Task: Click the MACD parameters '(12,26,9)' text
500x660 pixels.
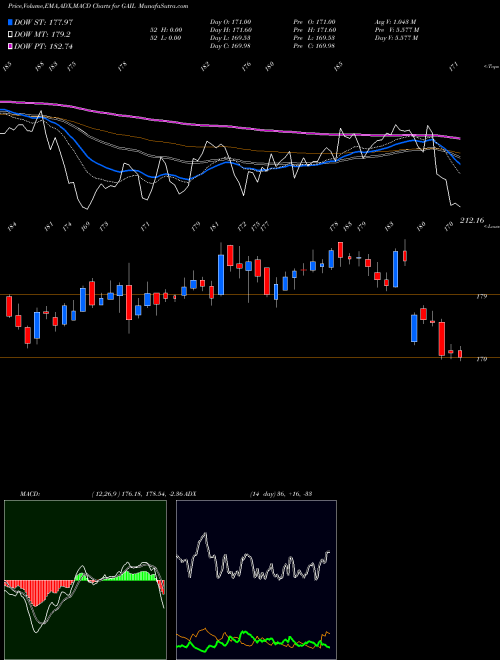Action: pos(105,494)
